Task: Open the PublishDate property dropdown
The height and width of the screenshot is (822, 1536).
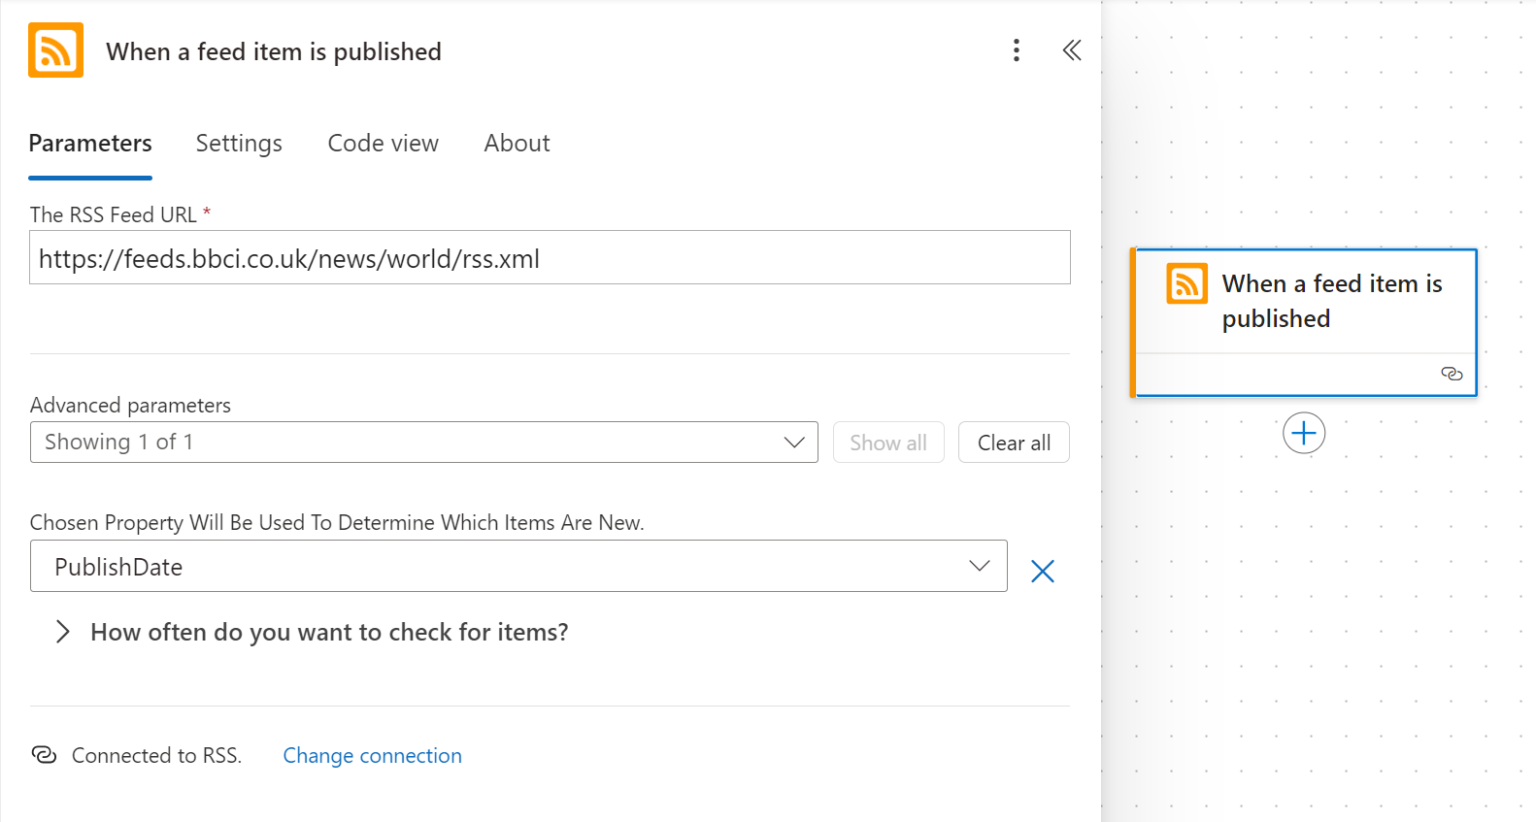Action: click(518, 567)
